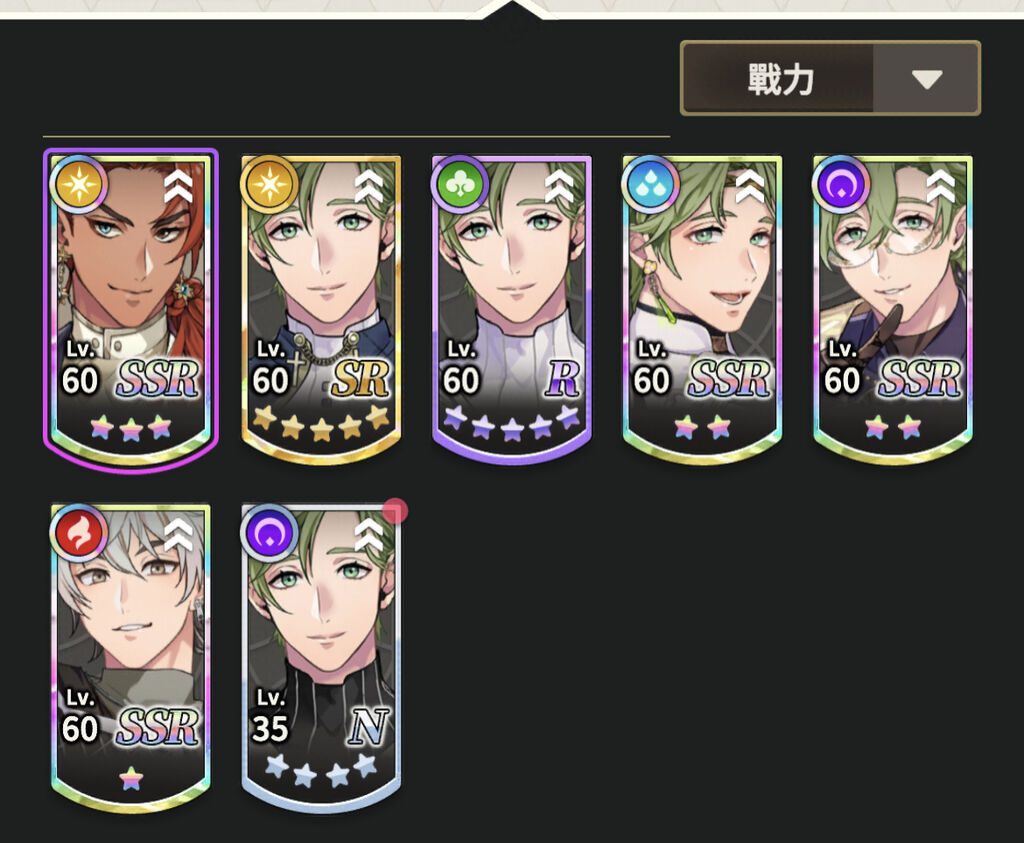Click the purple moon icon on N card
This screenshot has height=843, width=1024.
pos(269,533)
